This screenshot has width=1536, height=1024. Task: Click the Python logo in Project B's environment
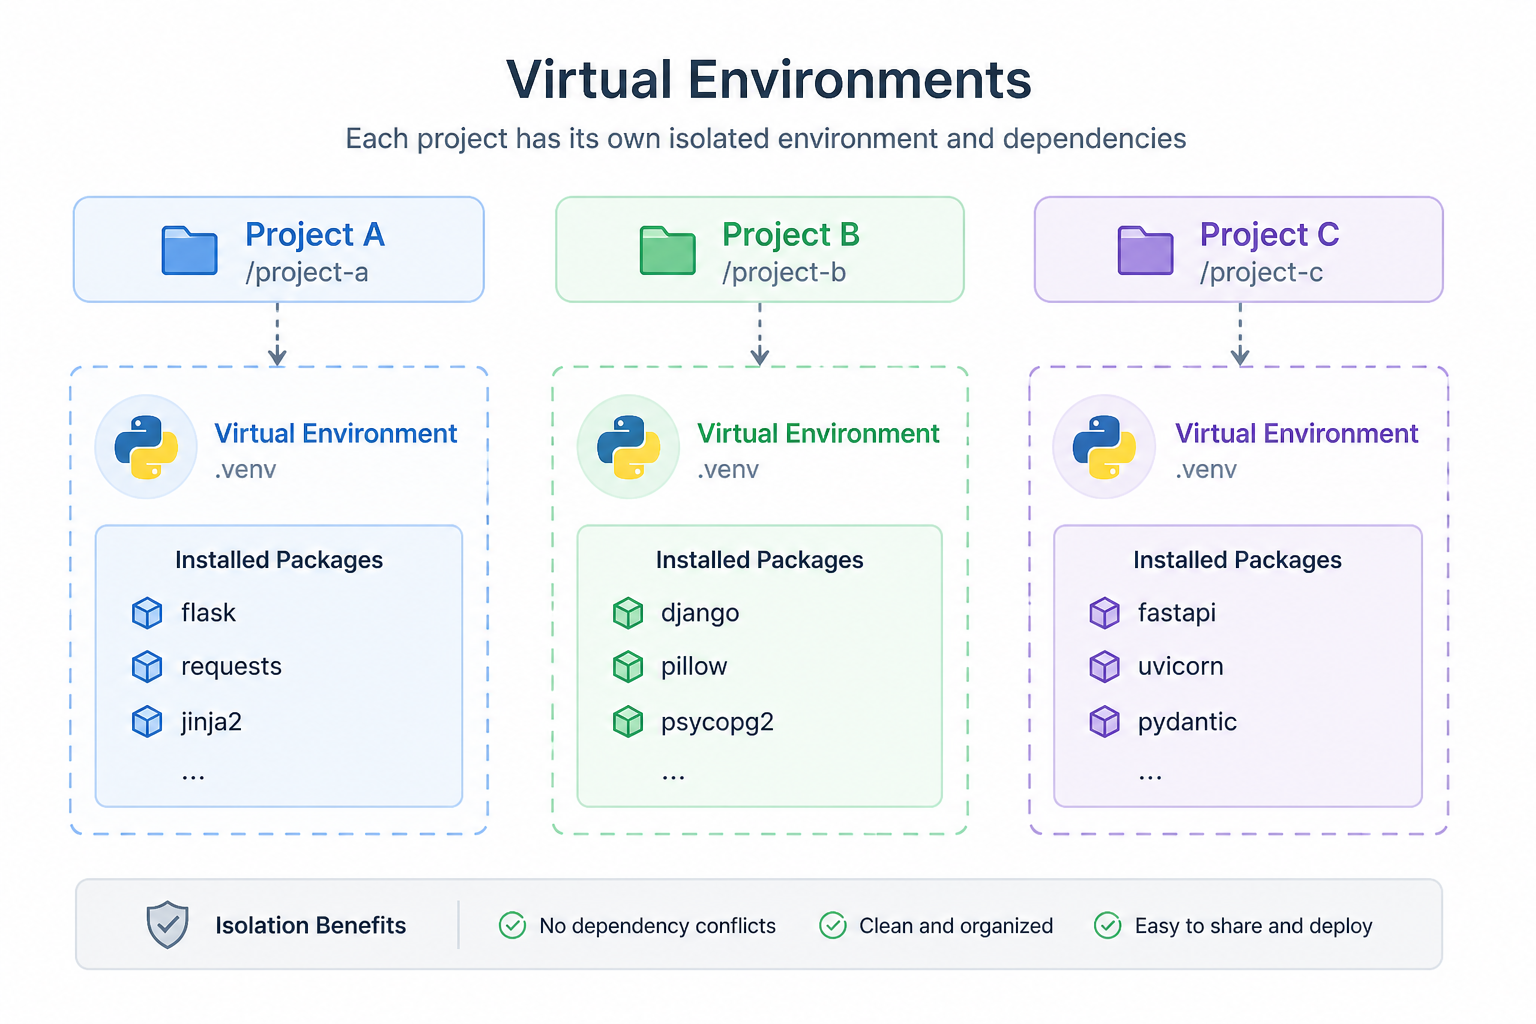point(629,447)
